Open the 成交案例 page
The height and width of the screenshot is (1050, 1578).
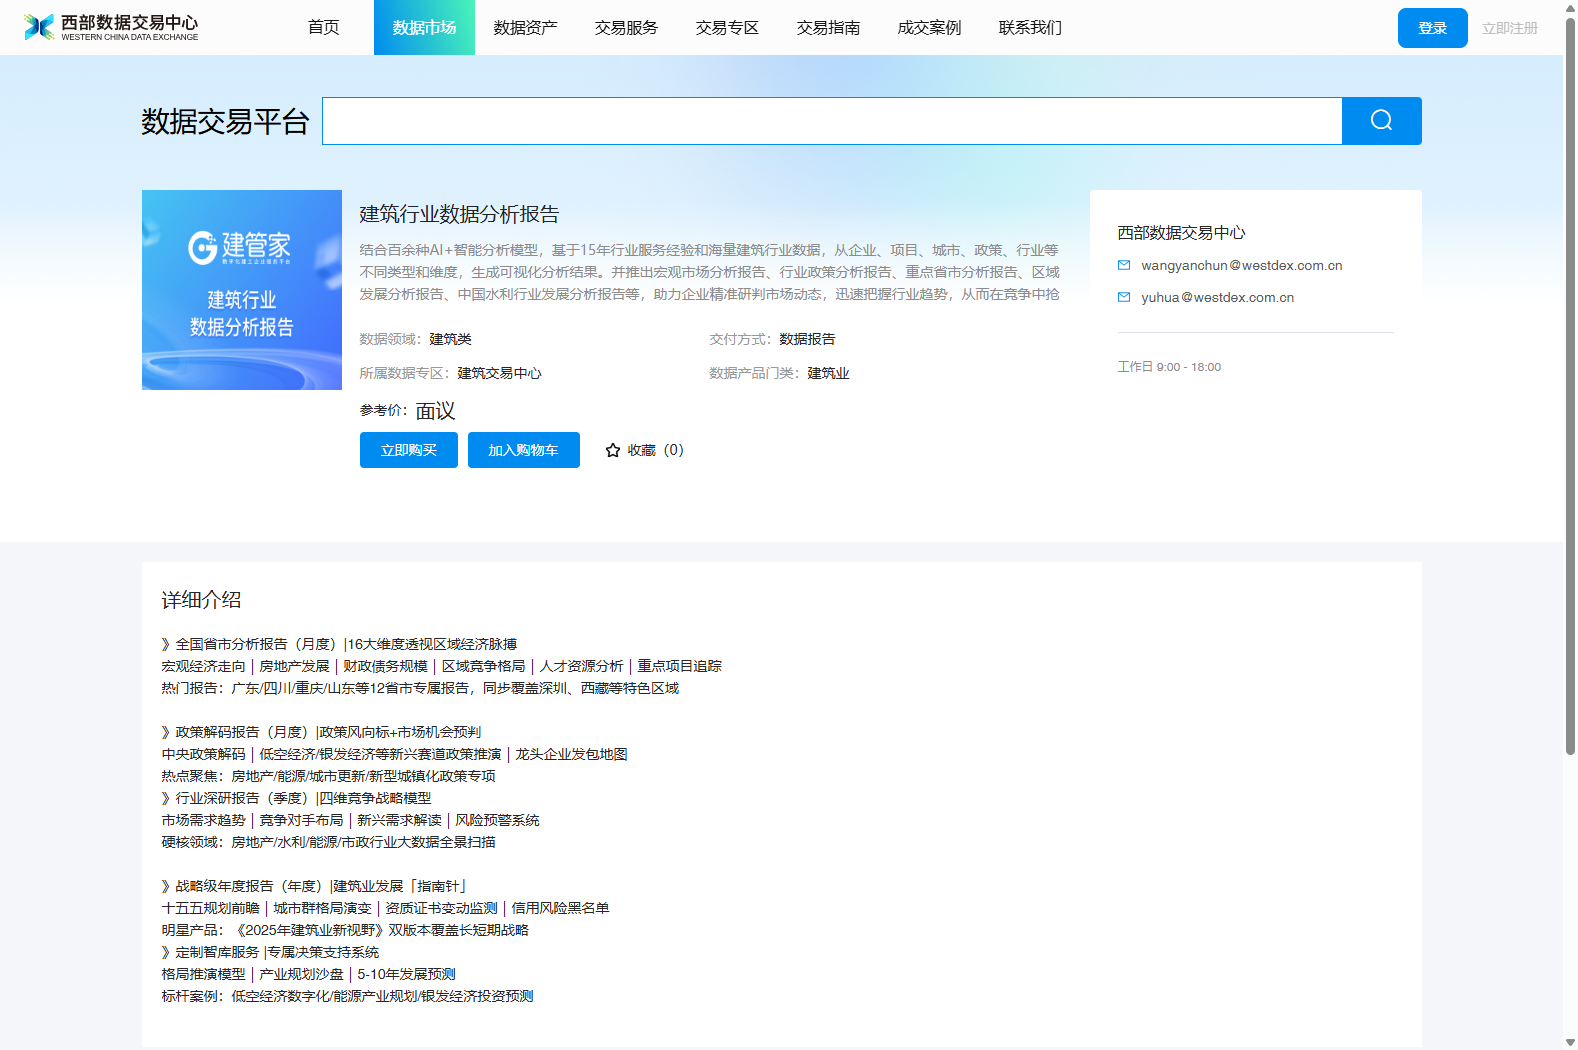929,28
